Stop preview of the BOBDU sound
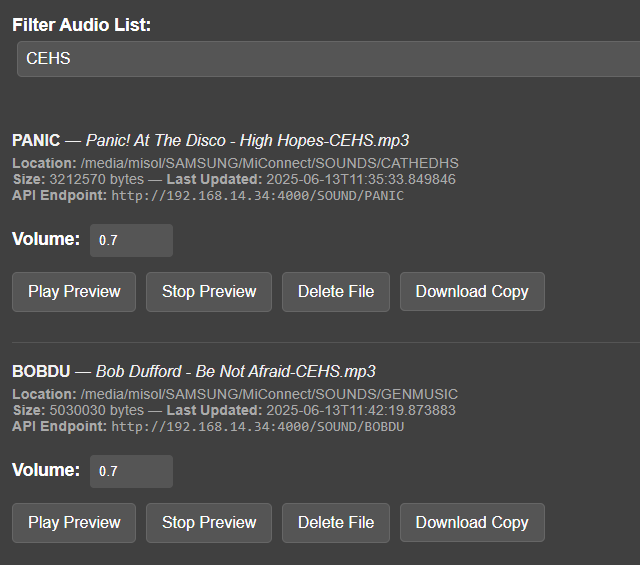Image resolution: width=640 pixels, height=565 pixels. click(x=209, y=522)
